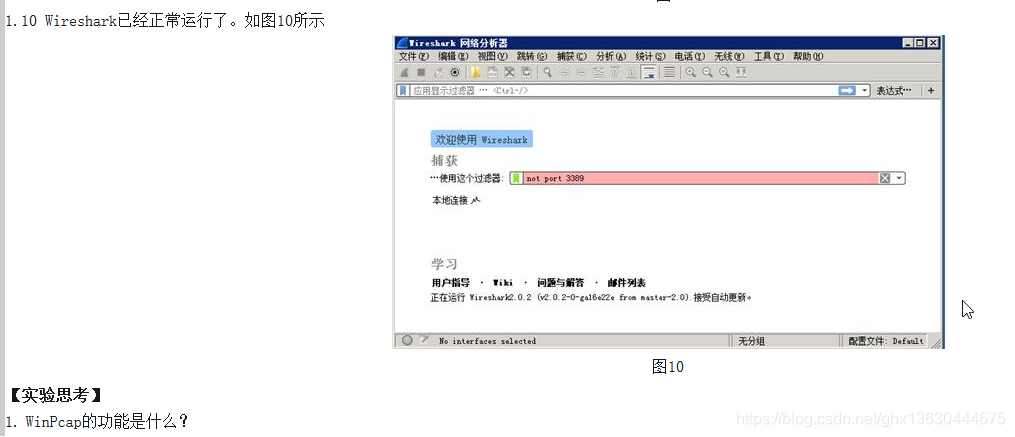Zoom in on the packet text
1015x437 pixels.
point(691,73)
